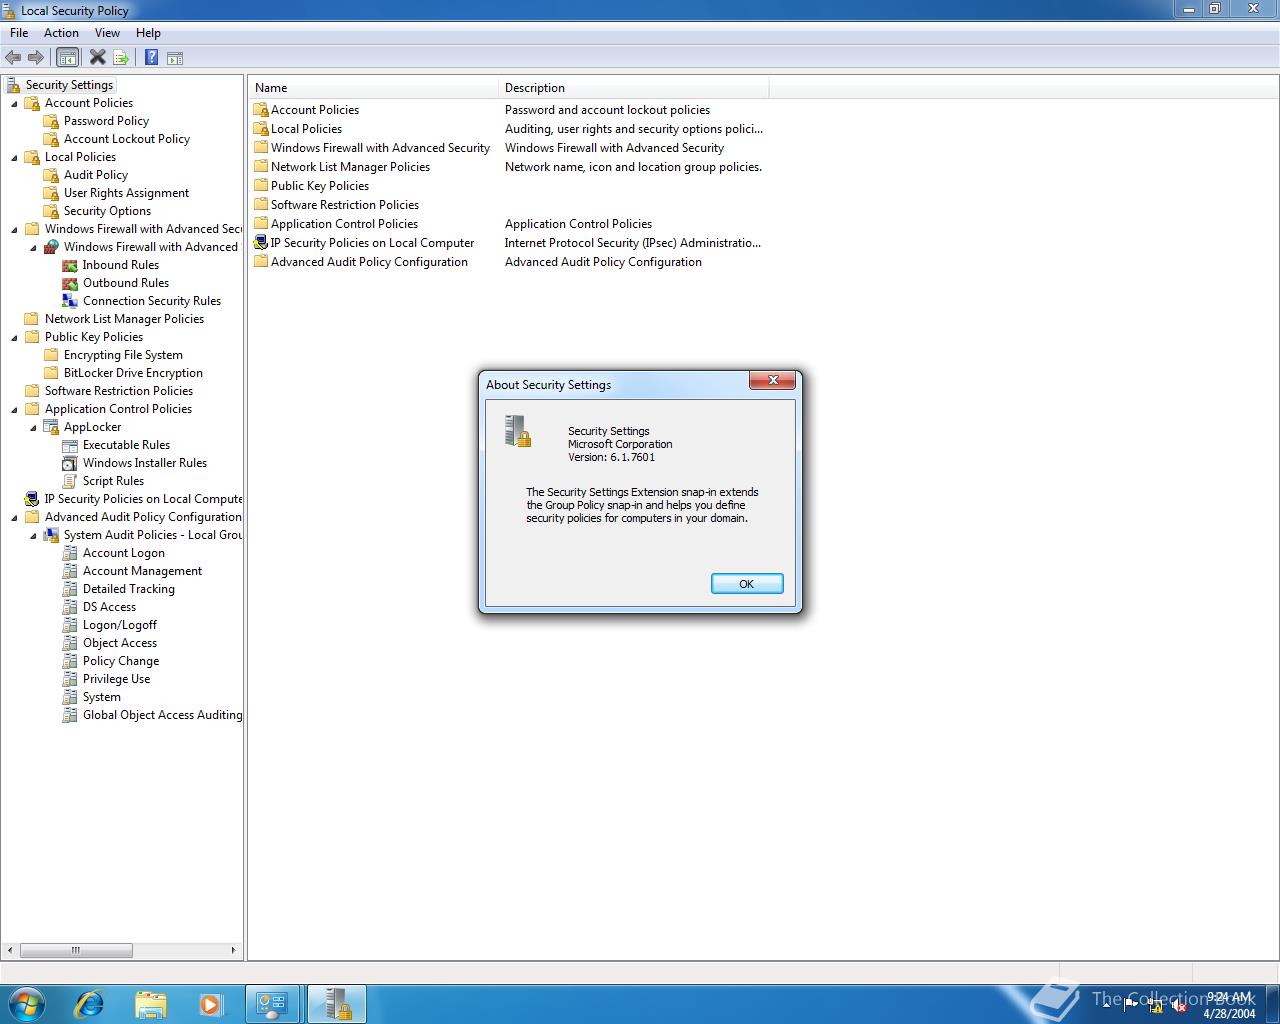Select Local Policies row in list pane
The width and height of the screenshot is (1280, 1024).
pyautogui.click(x=306, y=129)
